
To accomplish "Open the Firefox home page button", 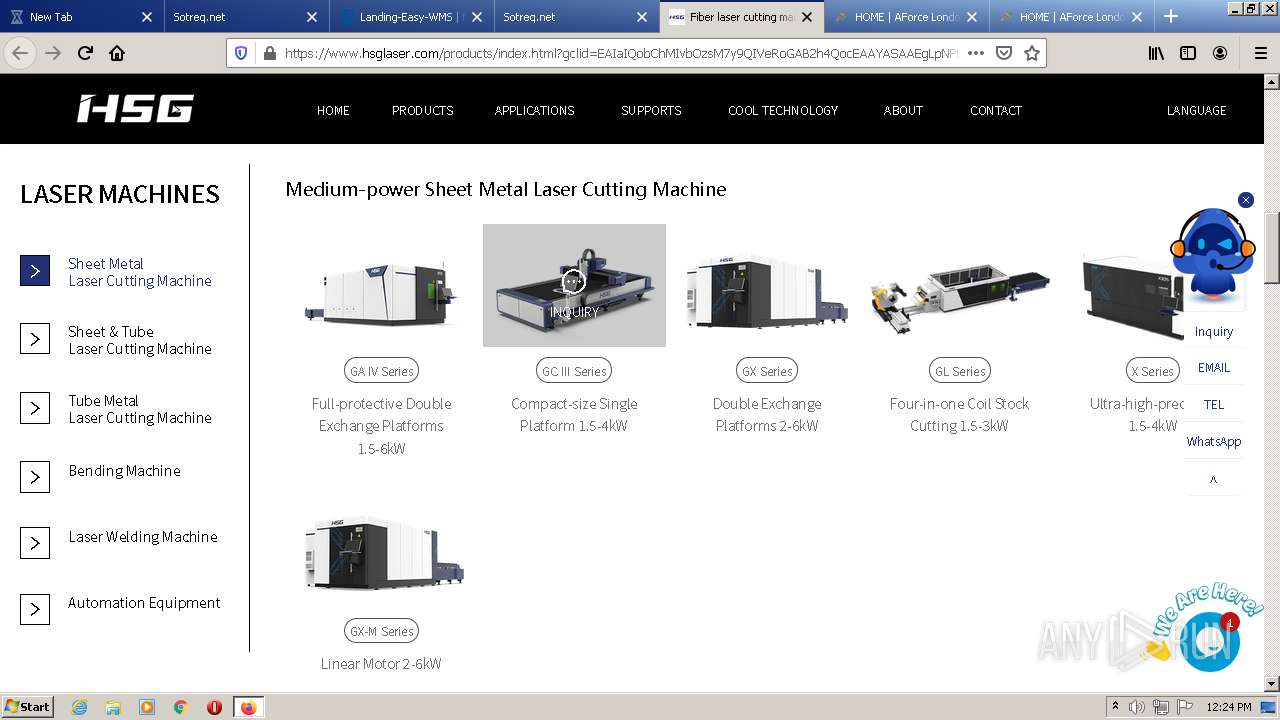I will pos(117,53).
